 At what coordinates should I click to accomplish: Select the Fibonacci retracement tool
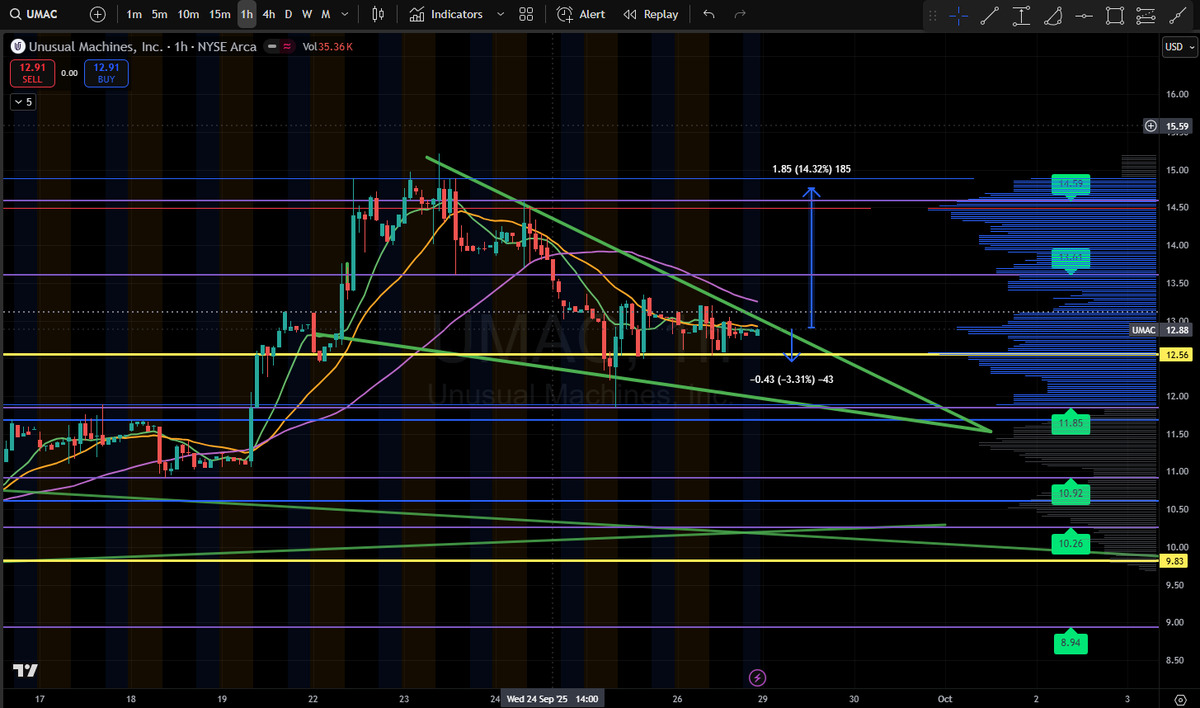point(1146,15)
